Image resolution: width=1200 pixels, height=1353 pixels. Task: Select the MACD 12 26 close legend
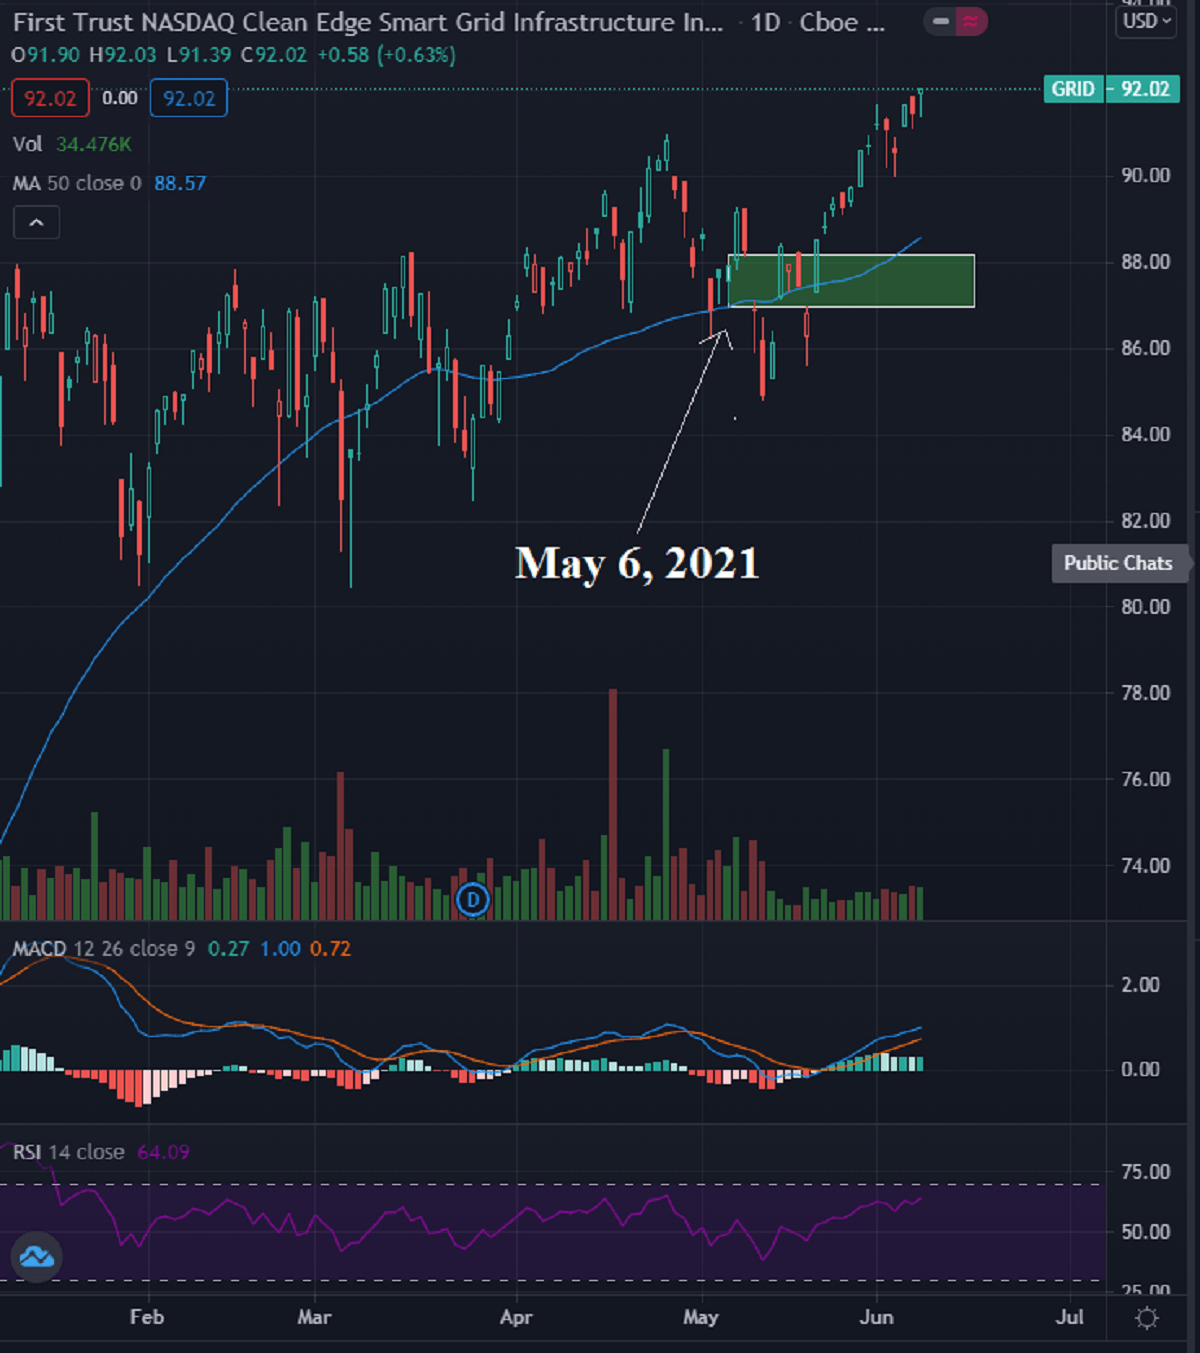pyautogui.click(x=103, y=948)
